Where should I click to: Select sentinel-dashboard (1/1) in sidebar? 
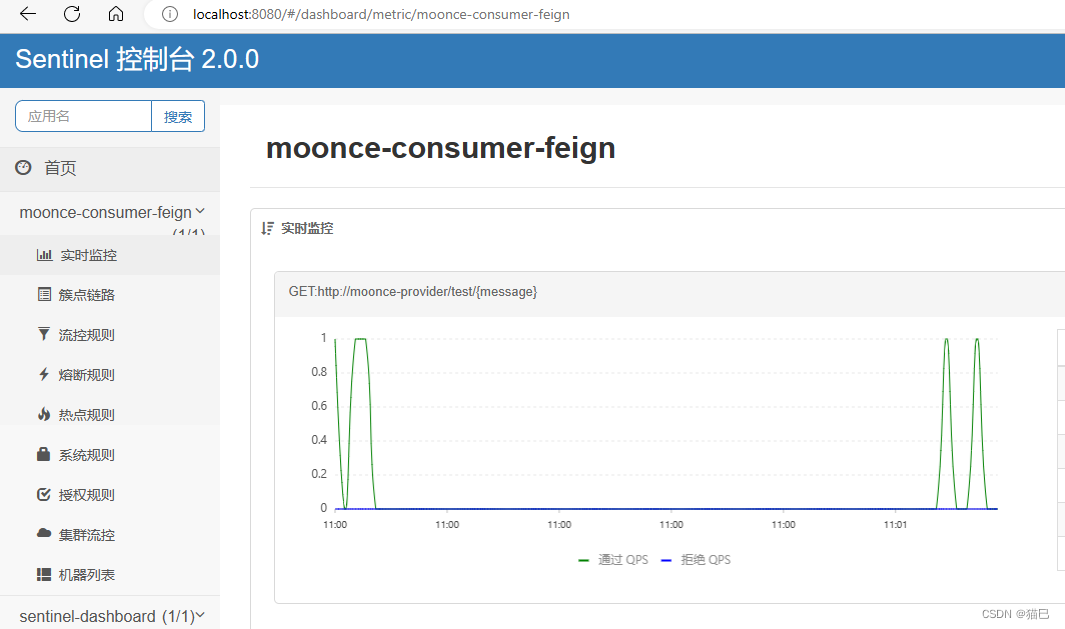click(107, 616)
